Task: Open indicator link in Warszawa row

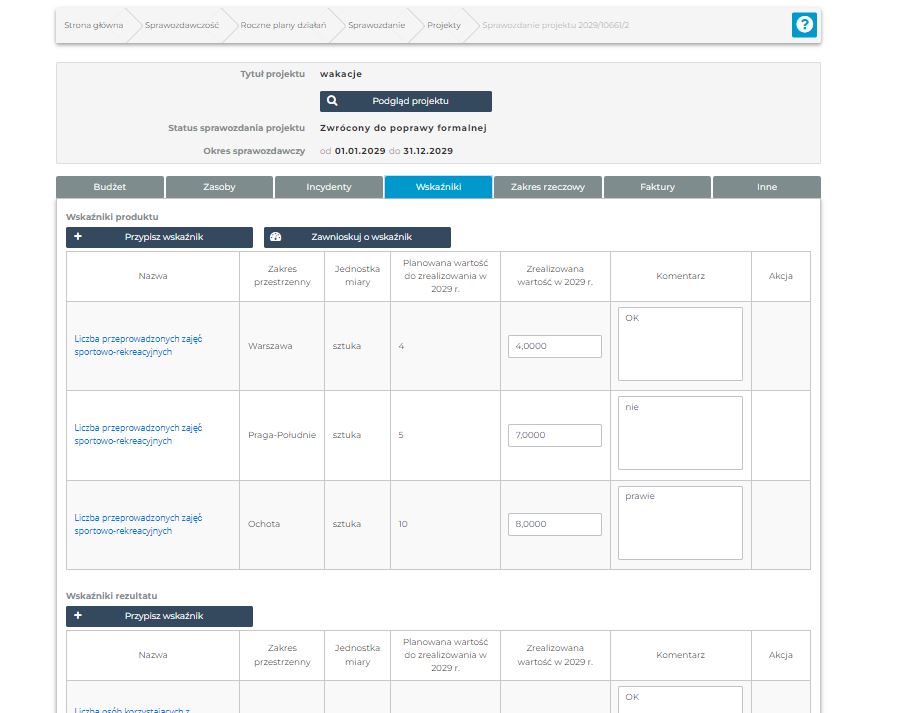Action: coord(138,345)
